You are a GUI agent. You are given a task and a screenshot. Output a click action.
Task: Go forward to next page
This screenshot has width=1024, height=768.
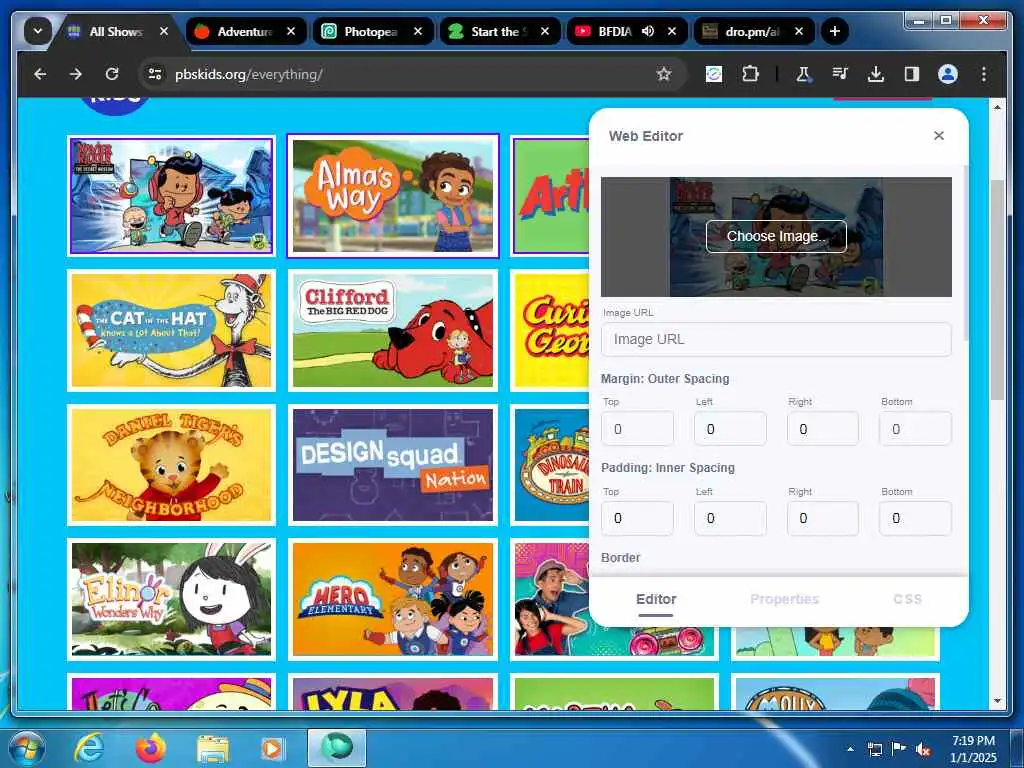(76, 74)
